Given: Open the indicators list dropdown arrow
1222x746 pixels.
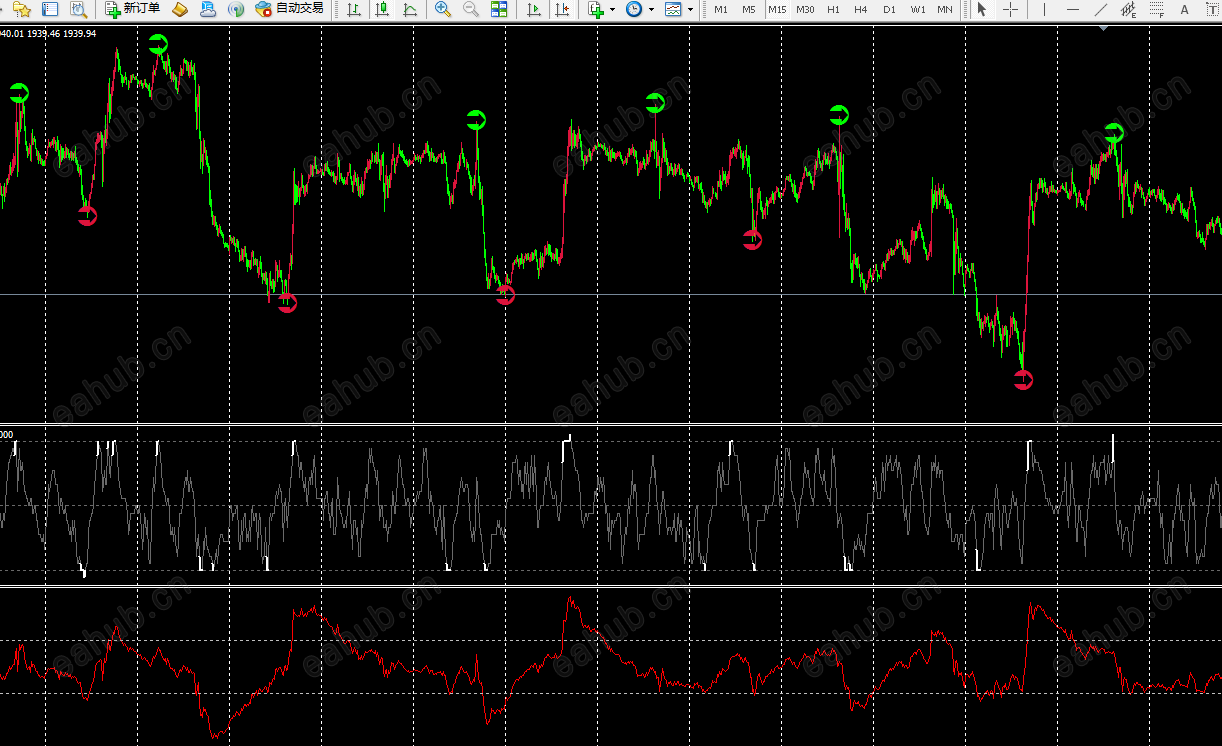Looking at the screenshot, I should coord(612,9).
